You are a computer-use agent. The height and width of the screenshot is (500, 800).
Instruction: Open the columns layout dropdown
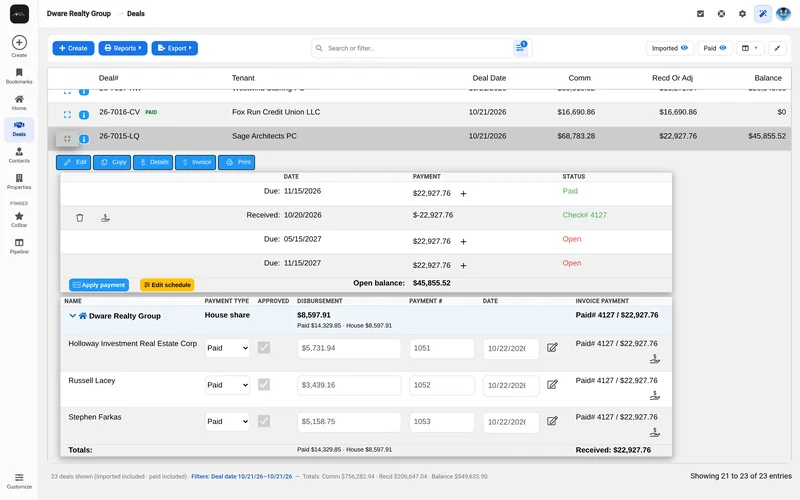(750, 48)
